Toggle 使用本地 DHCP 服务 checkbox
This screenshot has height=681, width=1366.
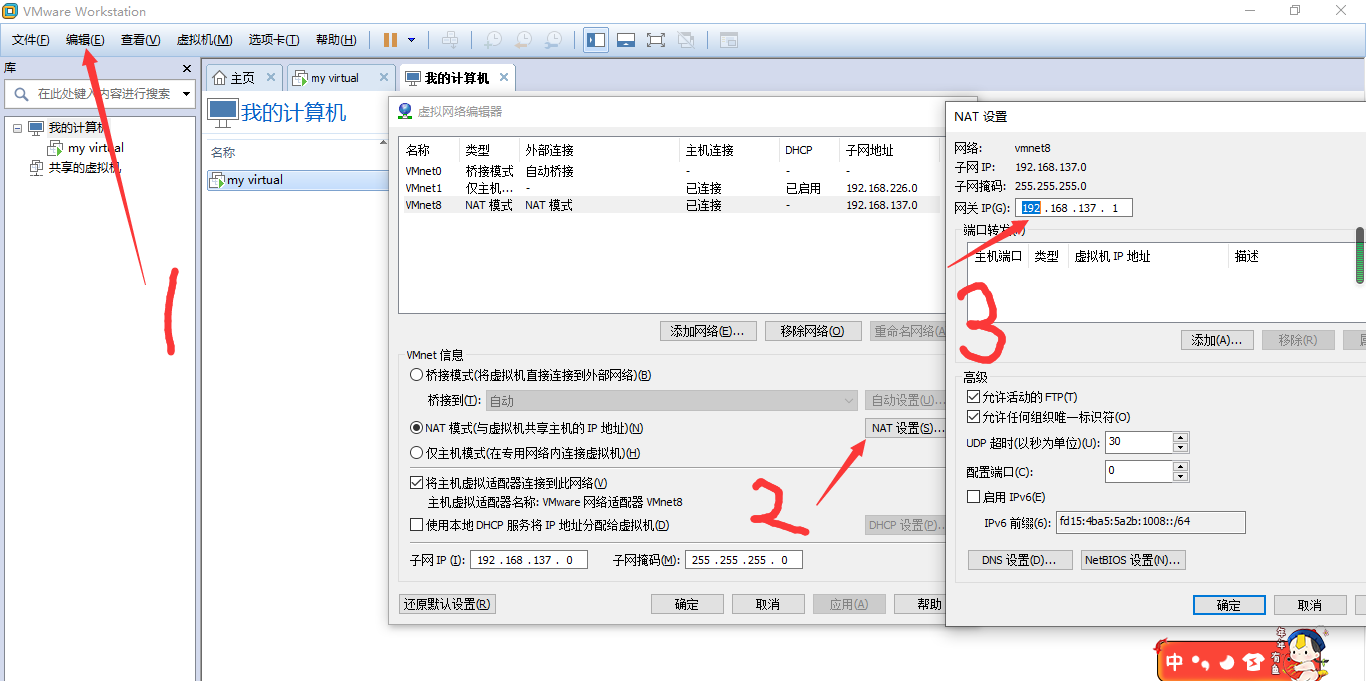(x=417, y=525)
